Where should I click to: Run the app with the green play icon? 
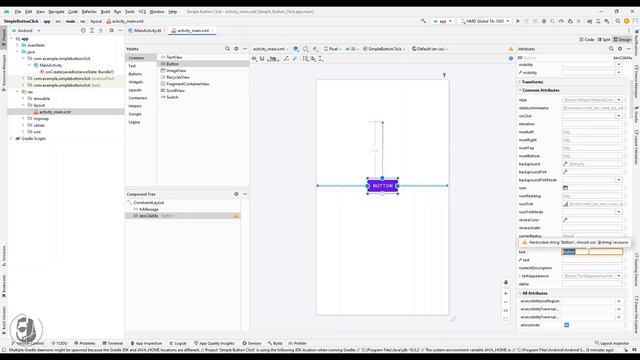tap(518, 21)
